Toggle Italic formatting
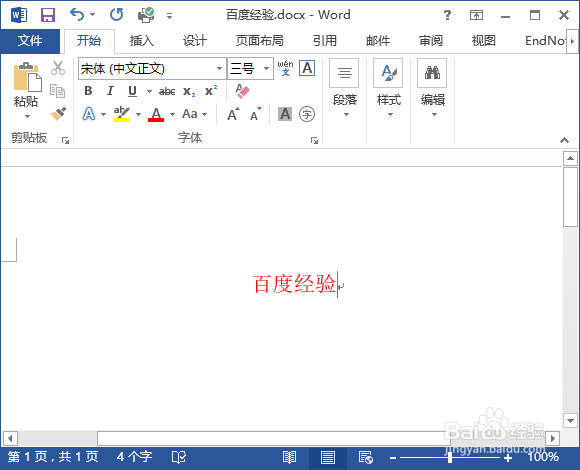Screen dimensions: 580x470 (110, 91)
